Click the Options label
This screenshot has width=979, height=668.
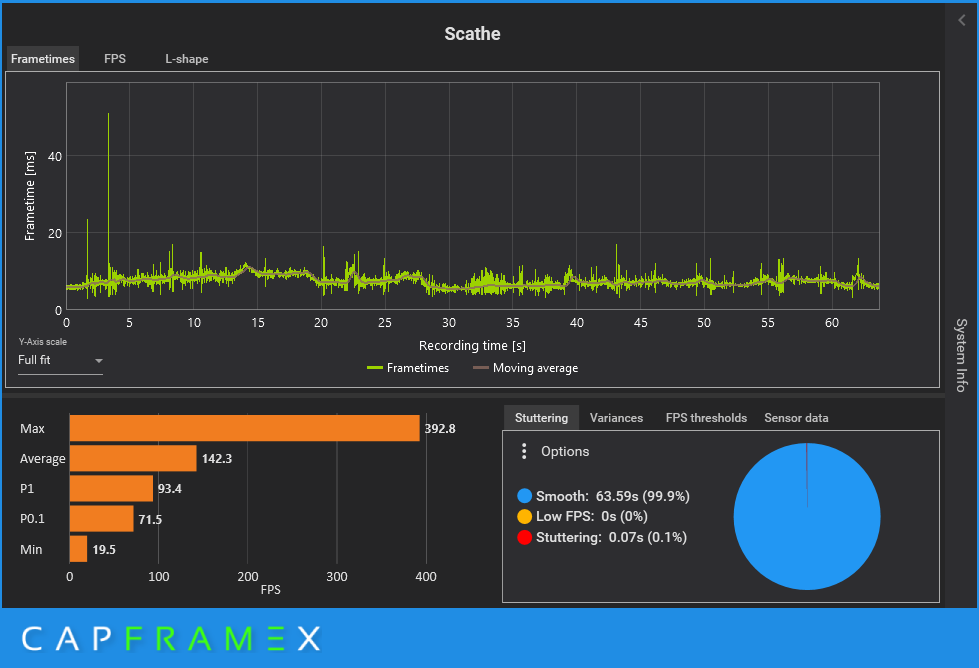[565, 451]
